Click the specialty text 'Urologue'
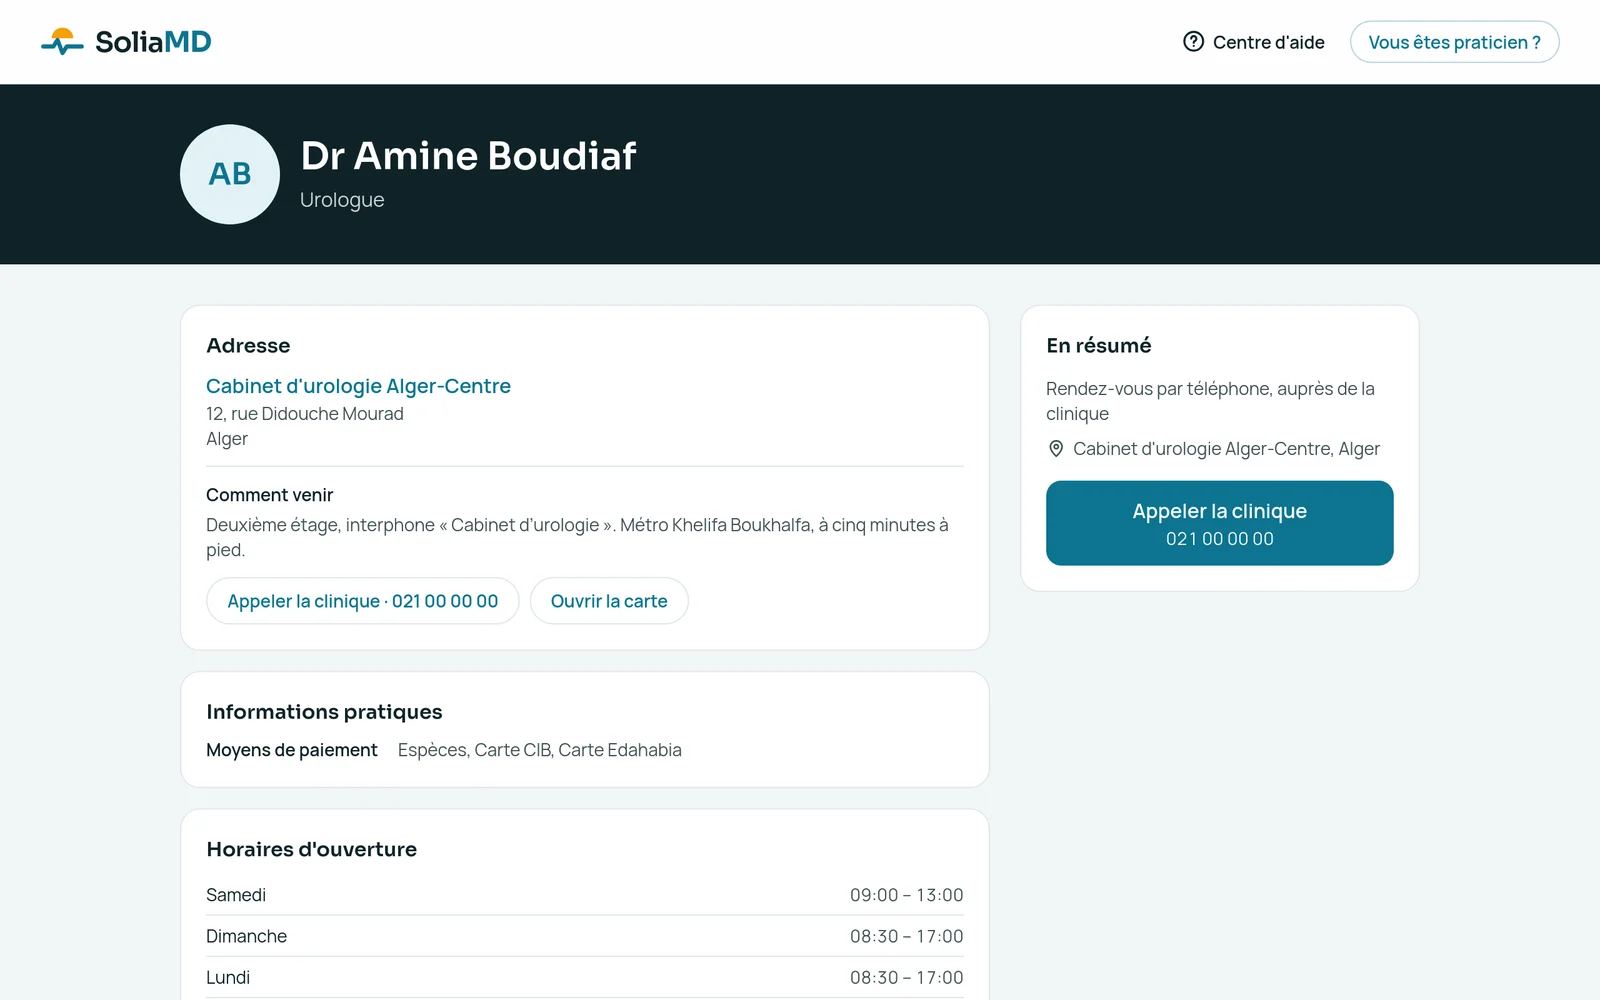 point(342,200)
